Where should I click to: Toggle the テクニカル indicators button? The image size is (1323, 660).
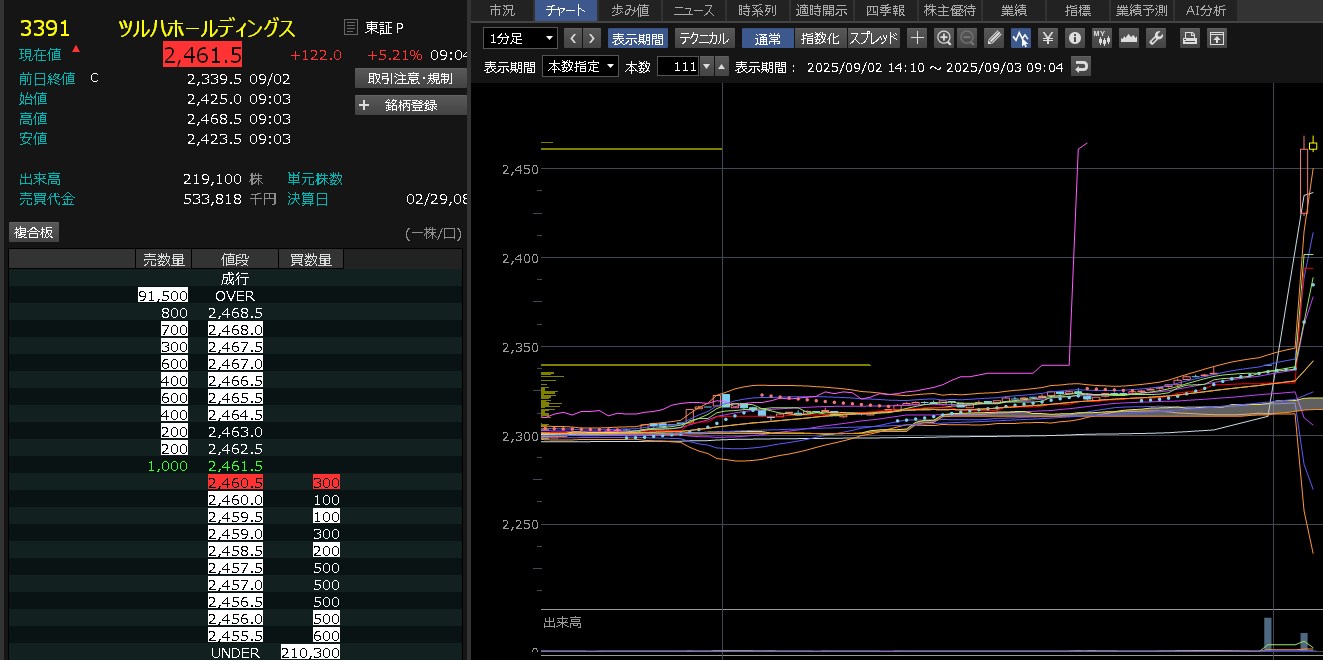click(704, 38)
